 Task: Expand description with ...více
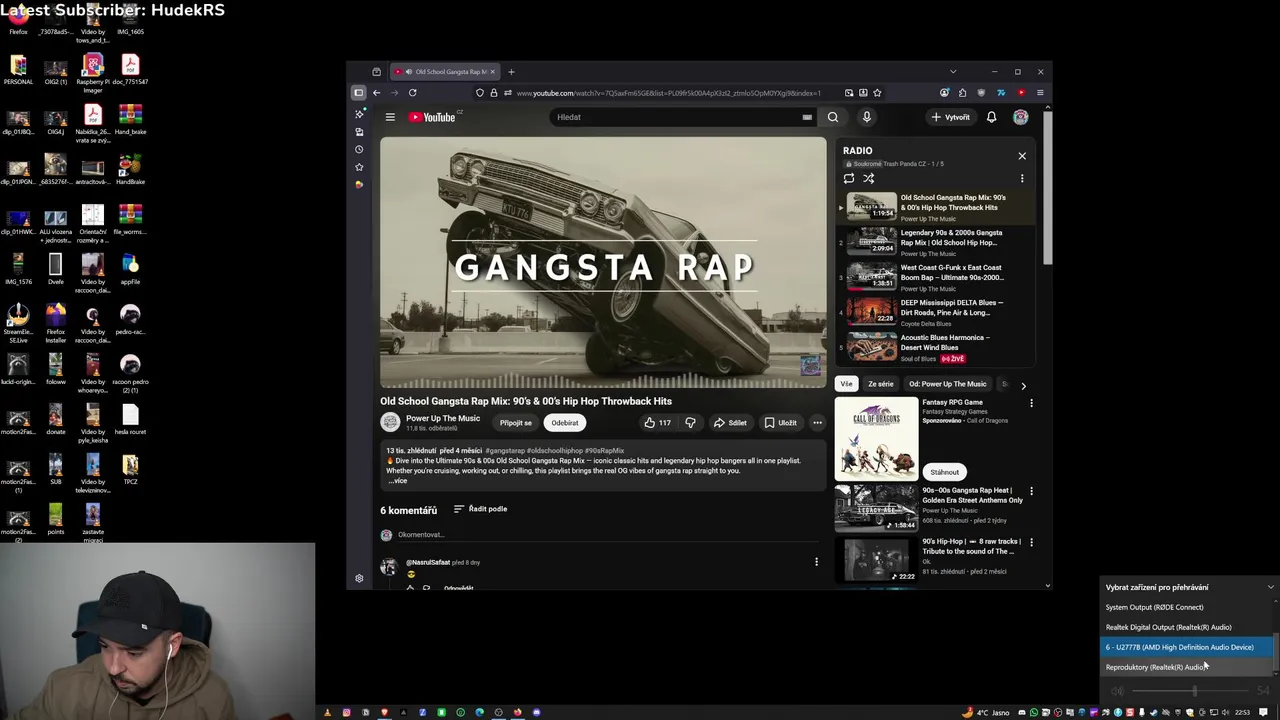(397, 481)
